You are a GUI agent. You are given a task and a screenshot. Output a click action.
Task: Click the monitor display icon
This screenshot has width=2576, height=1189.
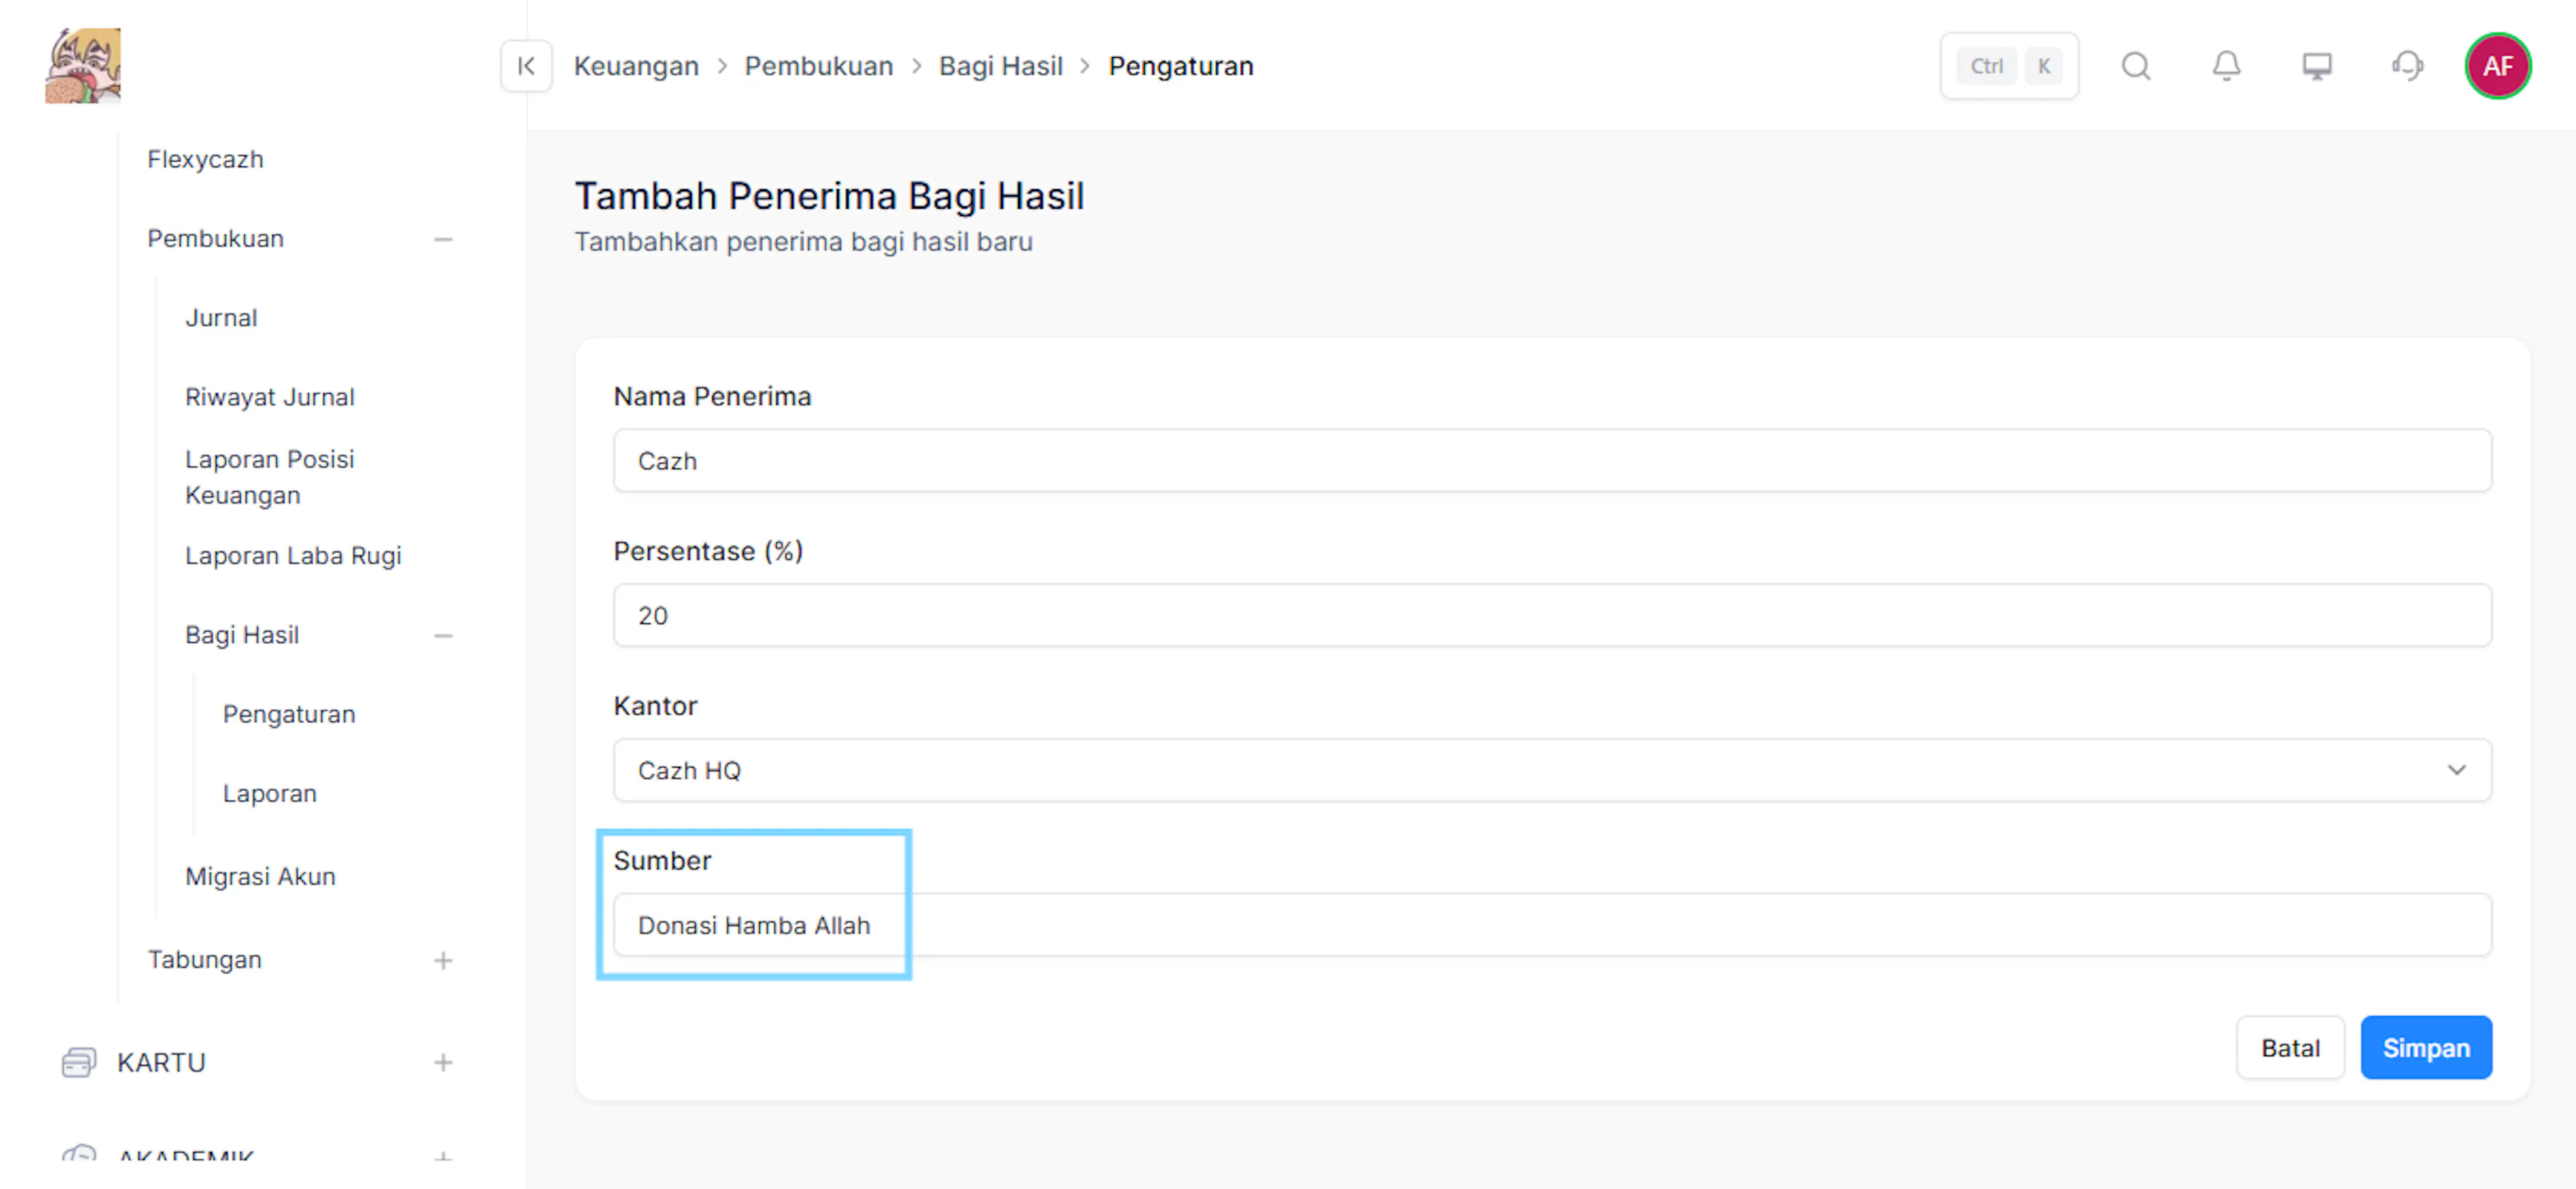pos(2317,66)
